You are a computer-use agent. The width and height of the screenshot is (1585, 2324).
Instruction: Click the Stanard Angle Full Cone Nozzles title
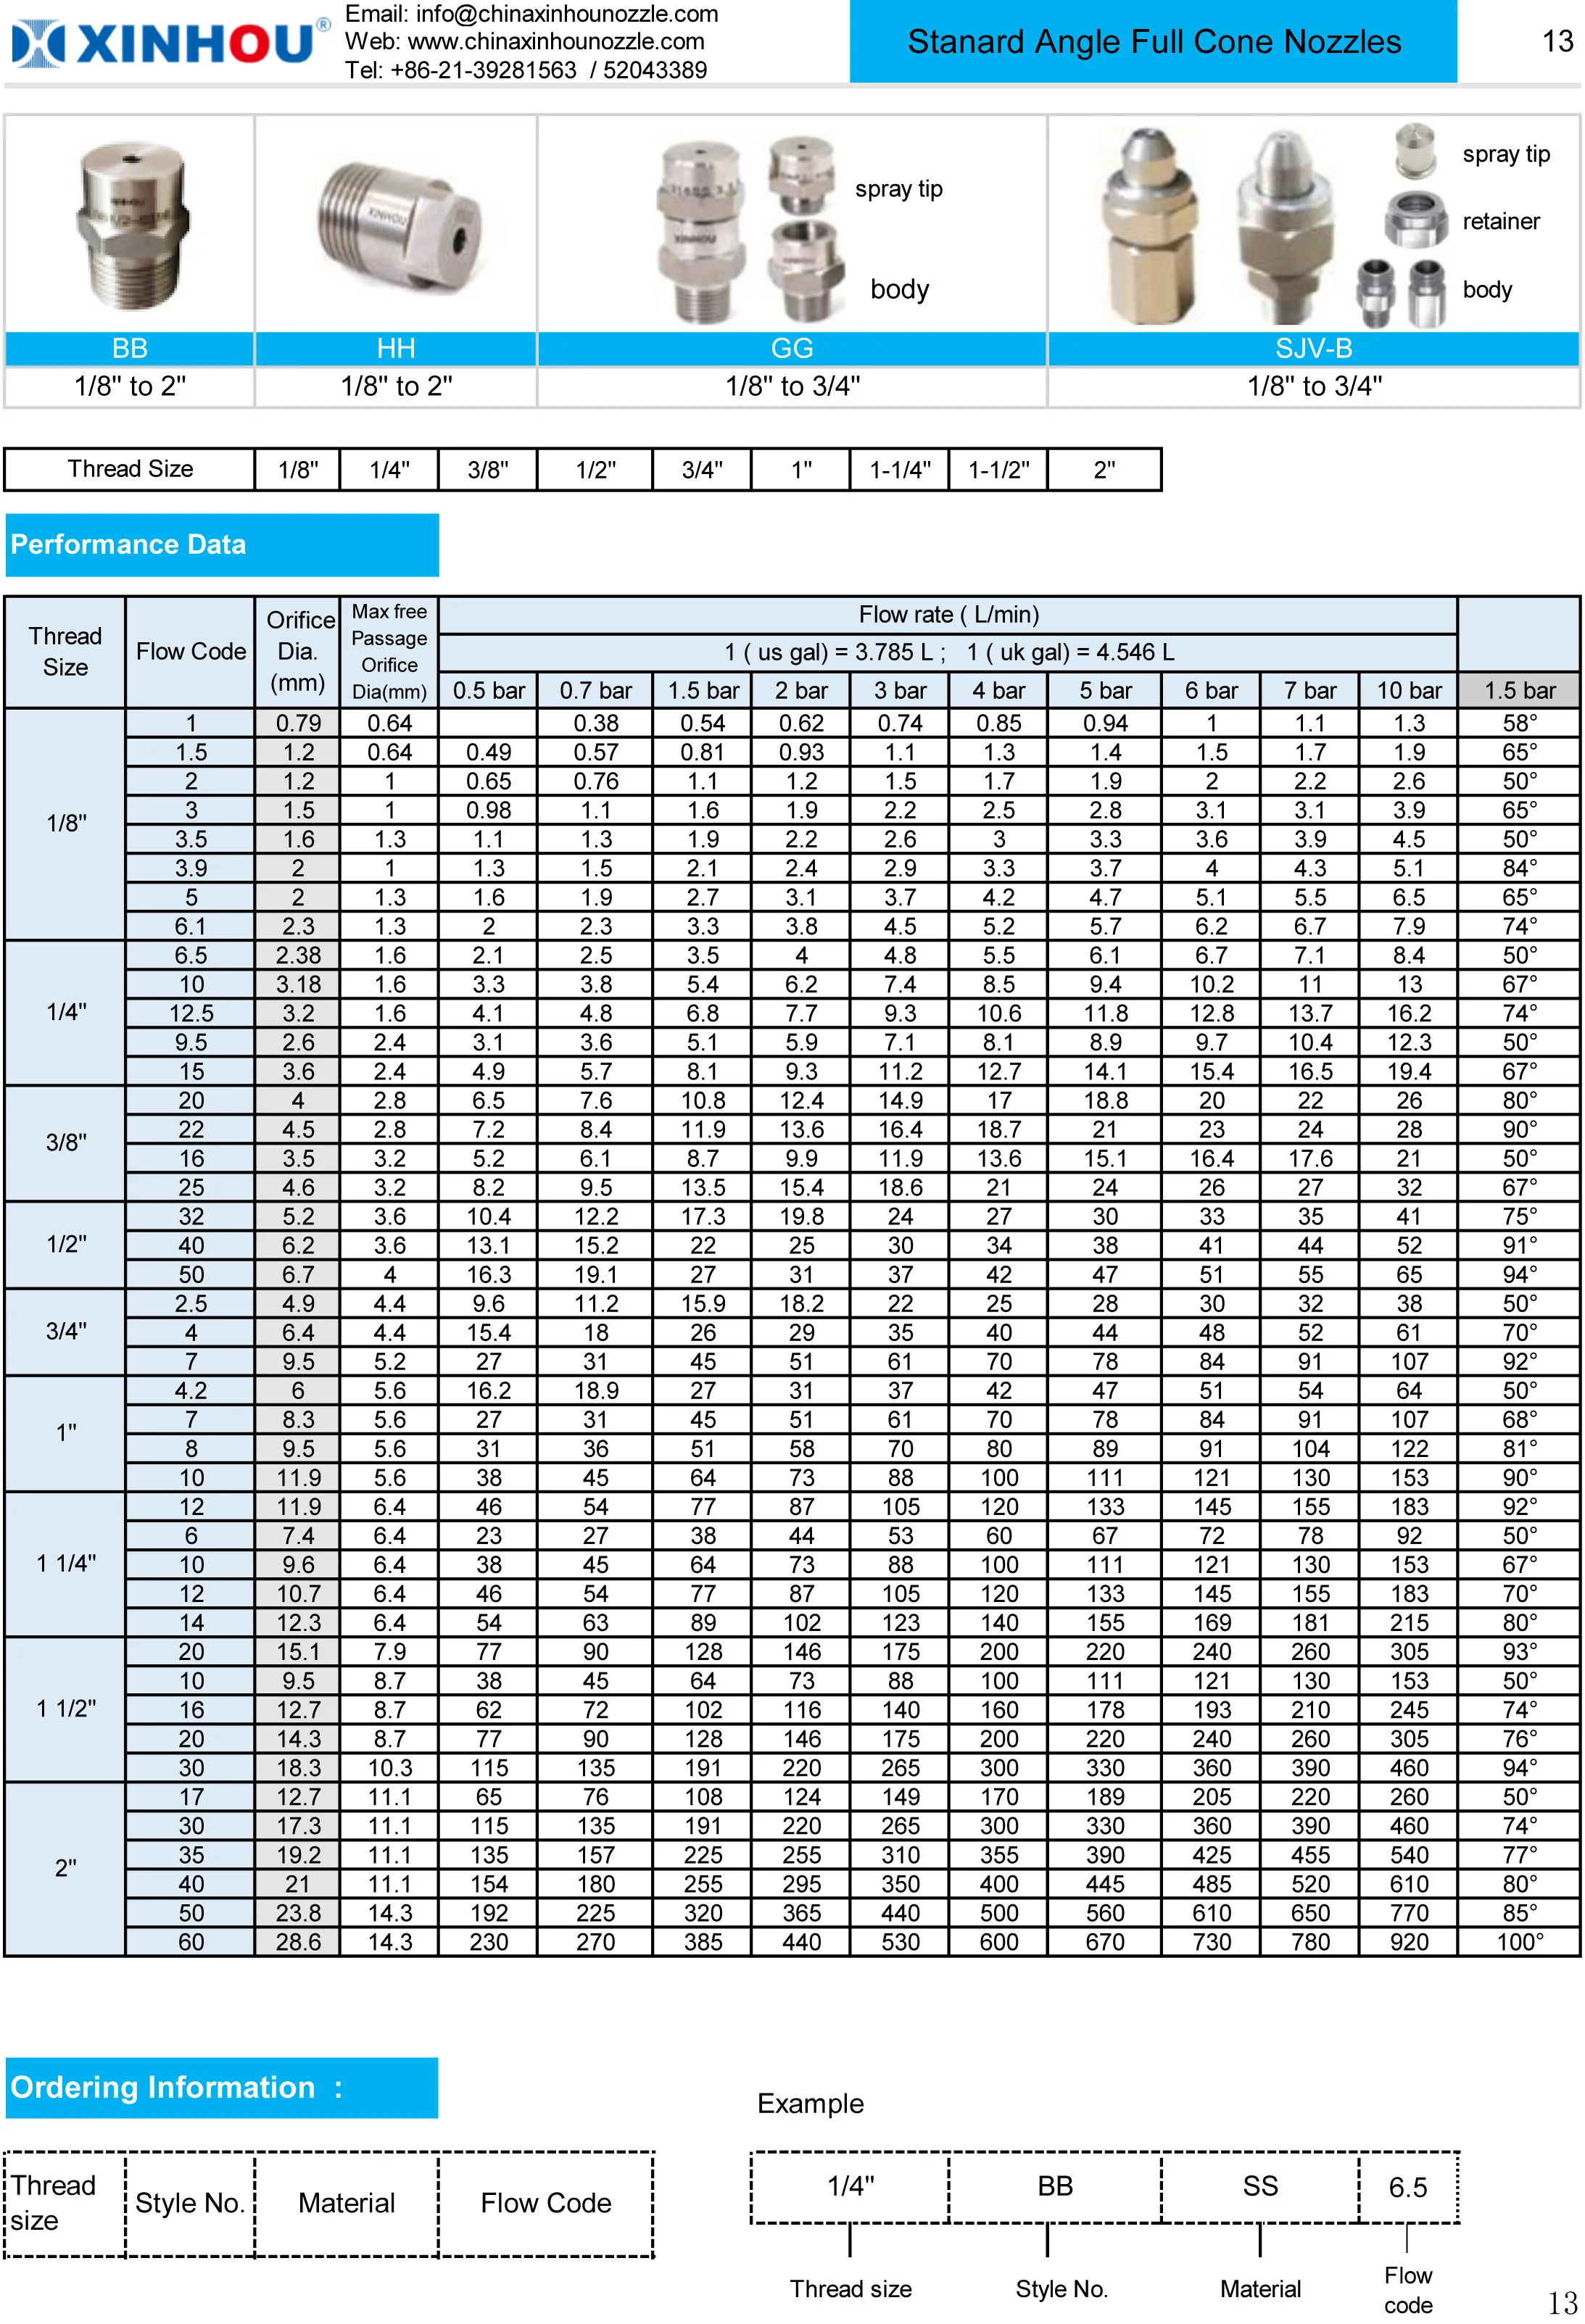click(x=1153, y=42)
